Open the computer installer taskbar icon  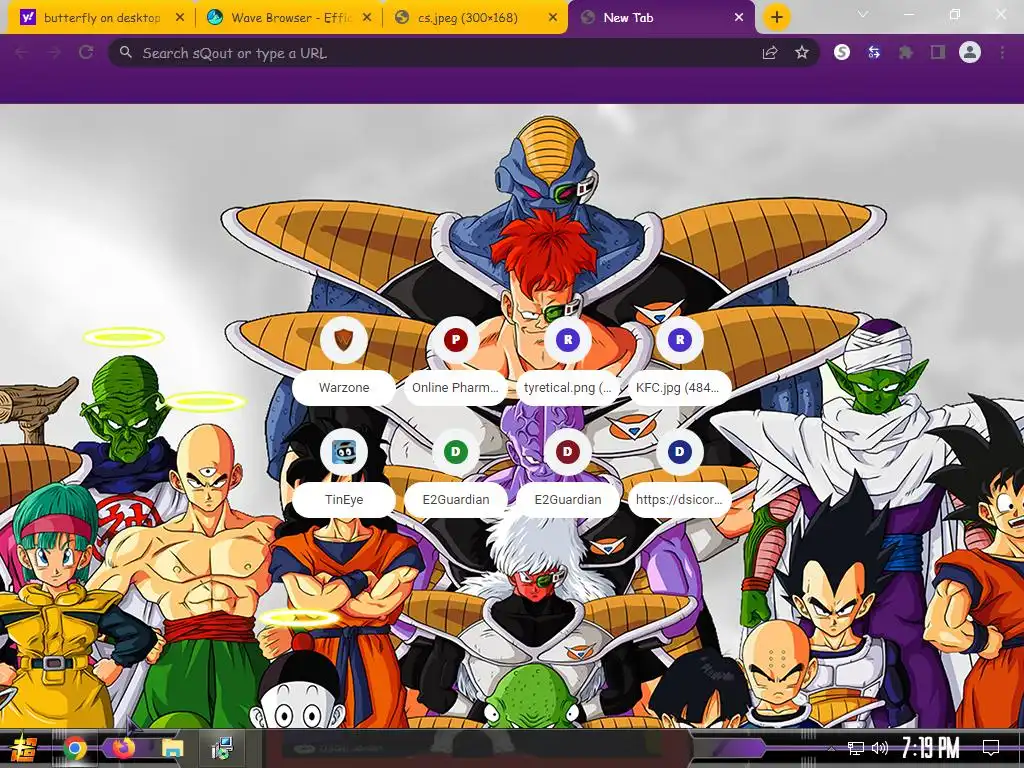222,748
